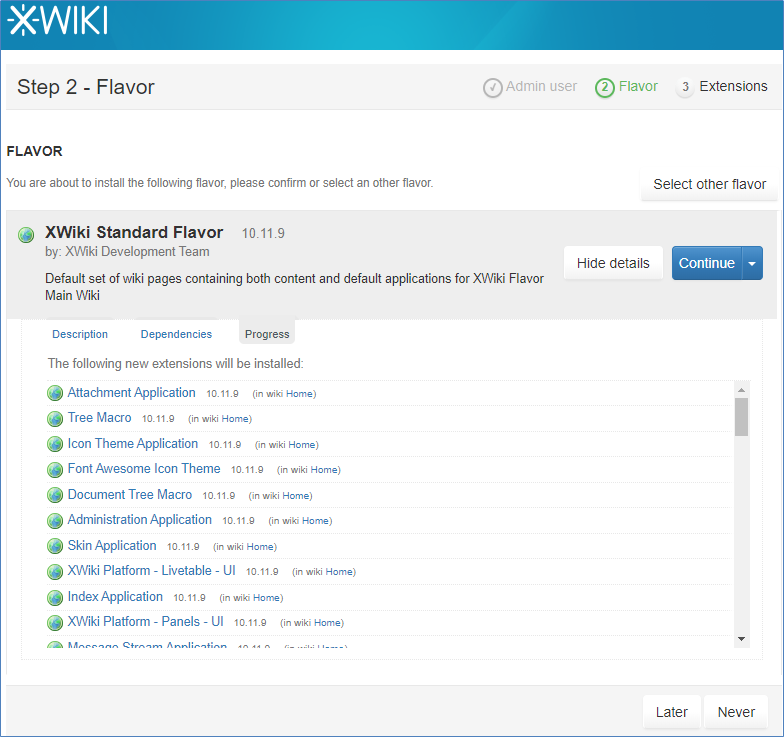
Task: Click the extension list scrollbar thumb
Action: [x=742, y=417]
